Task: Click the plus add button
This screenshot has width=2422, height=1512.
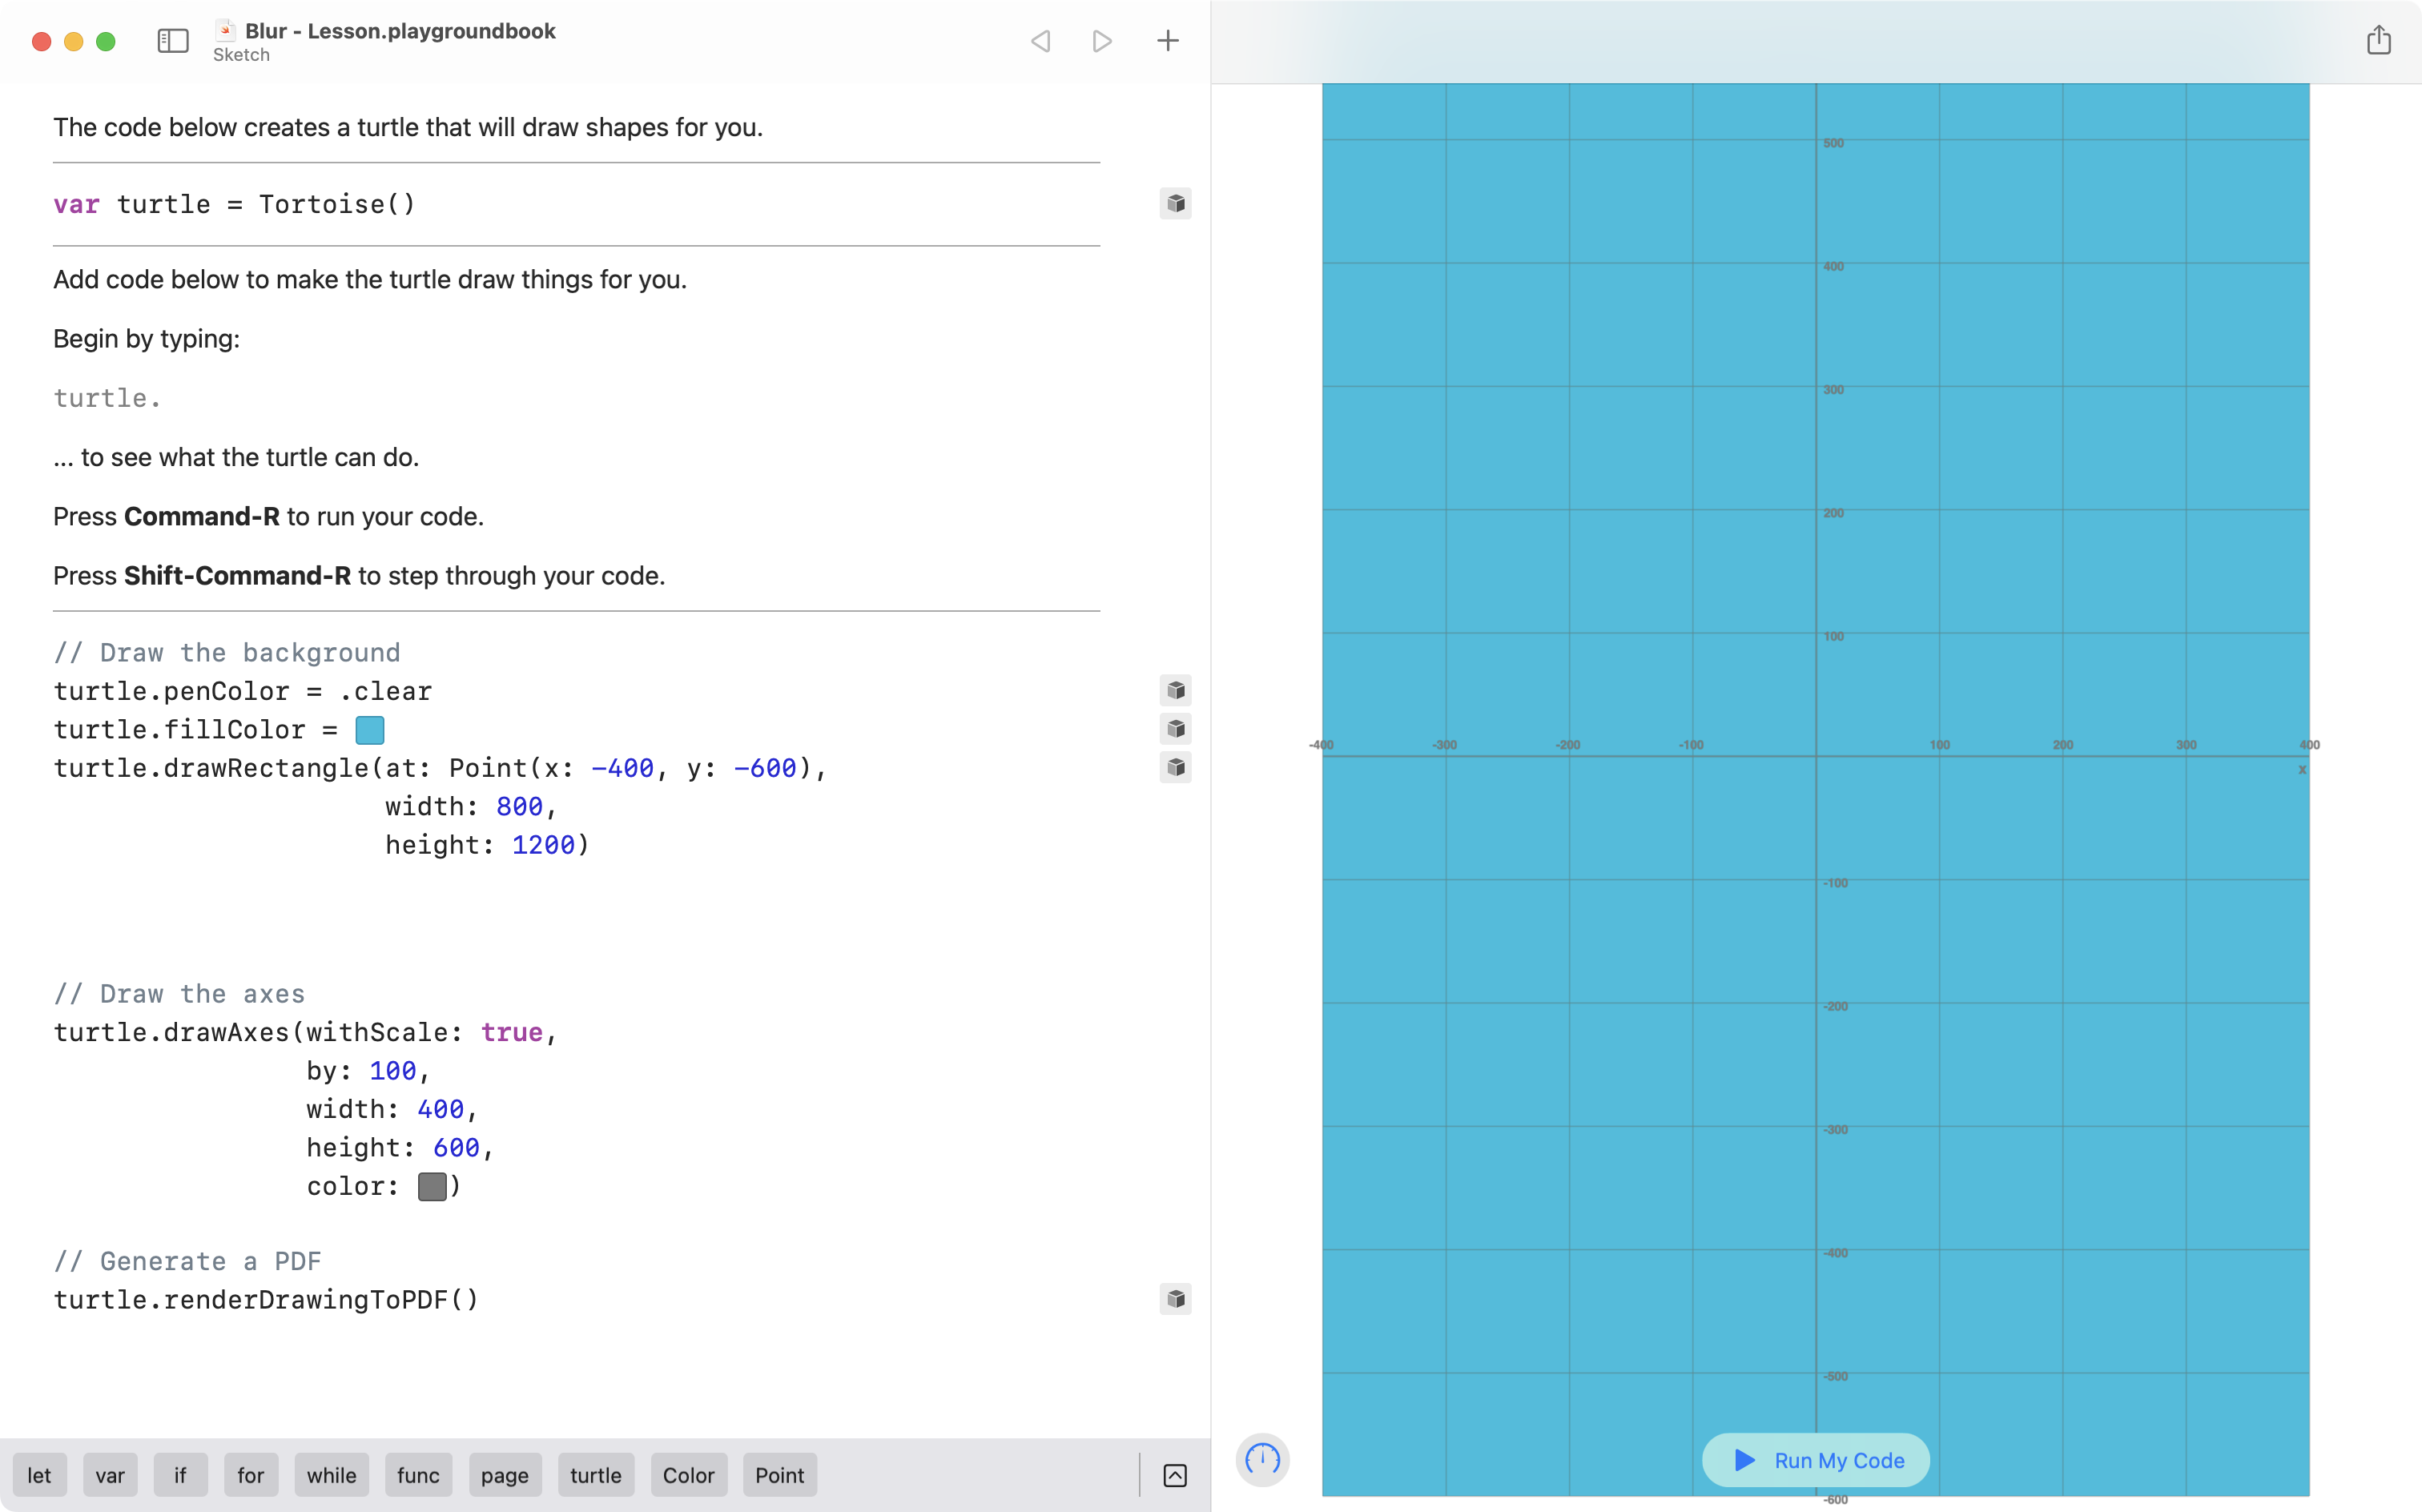Action: tap(1167, 41)
